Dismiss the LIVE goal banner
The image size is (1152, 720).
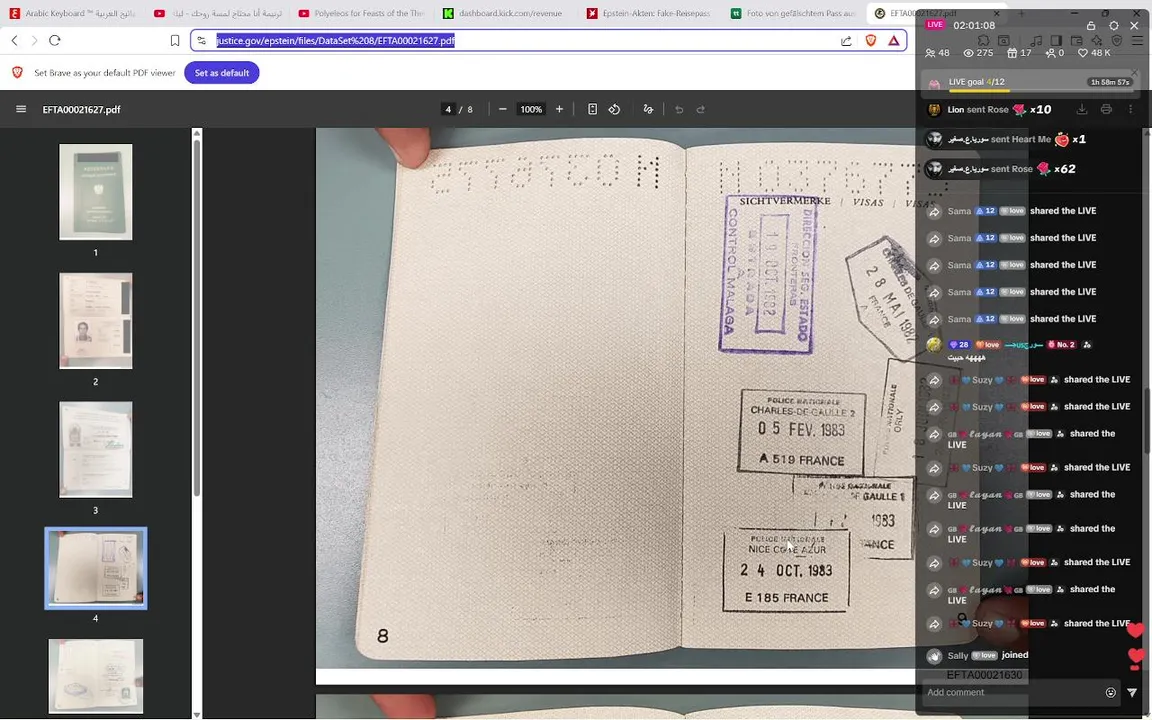[1134, 73]
